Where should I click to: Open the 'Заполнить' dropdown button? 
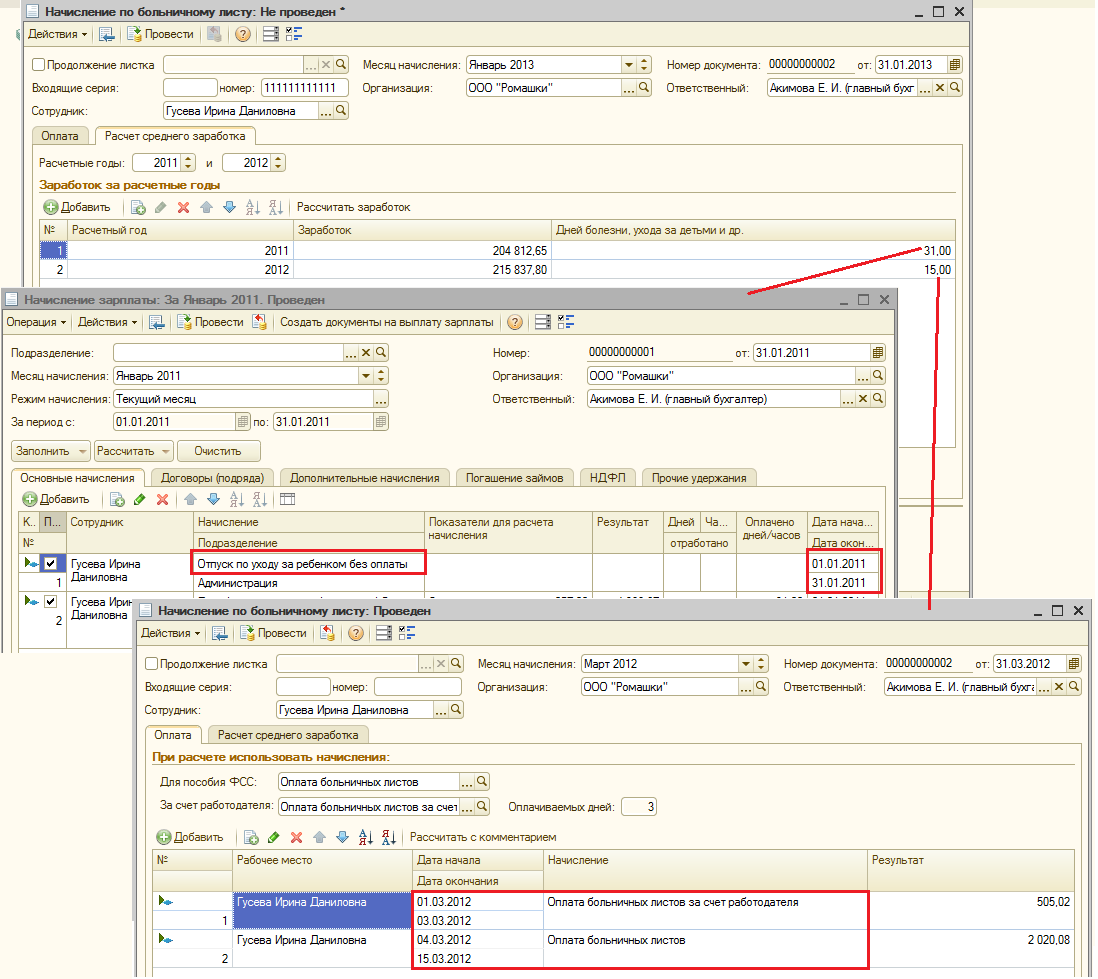[51, 451]
